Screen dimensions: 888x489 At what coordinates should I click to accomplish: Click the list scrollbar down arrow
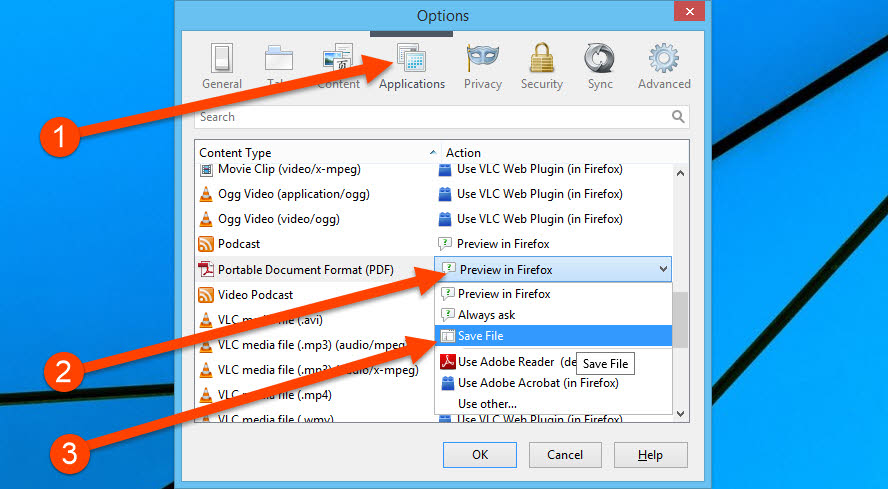click(681, 414)
